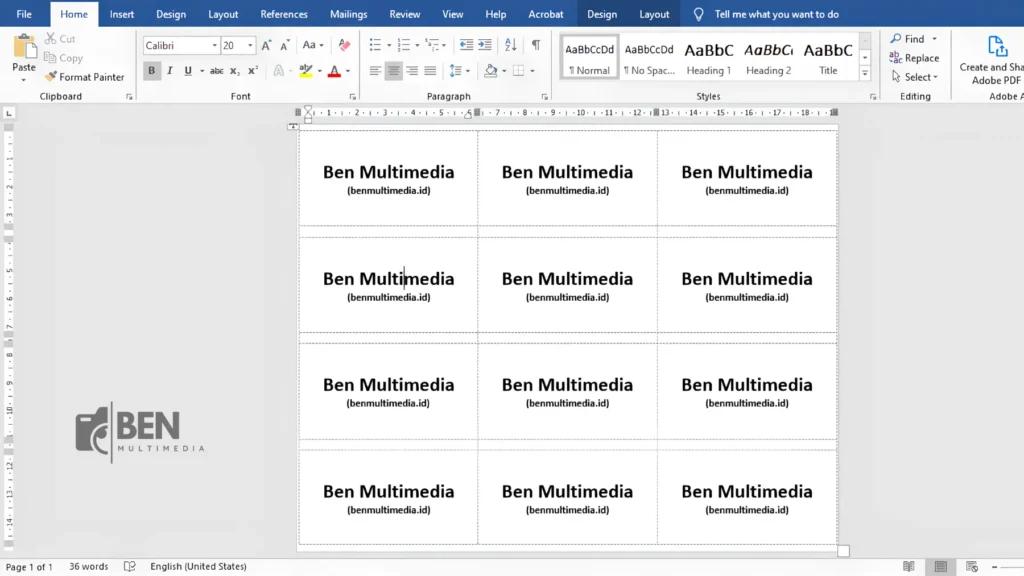
Task: Apply subscript formatting
Action: coord(234,71)
